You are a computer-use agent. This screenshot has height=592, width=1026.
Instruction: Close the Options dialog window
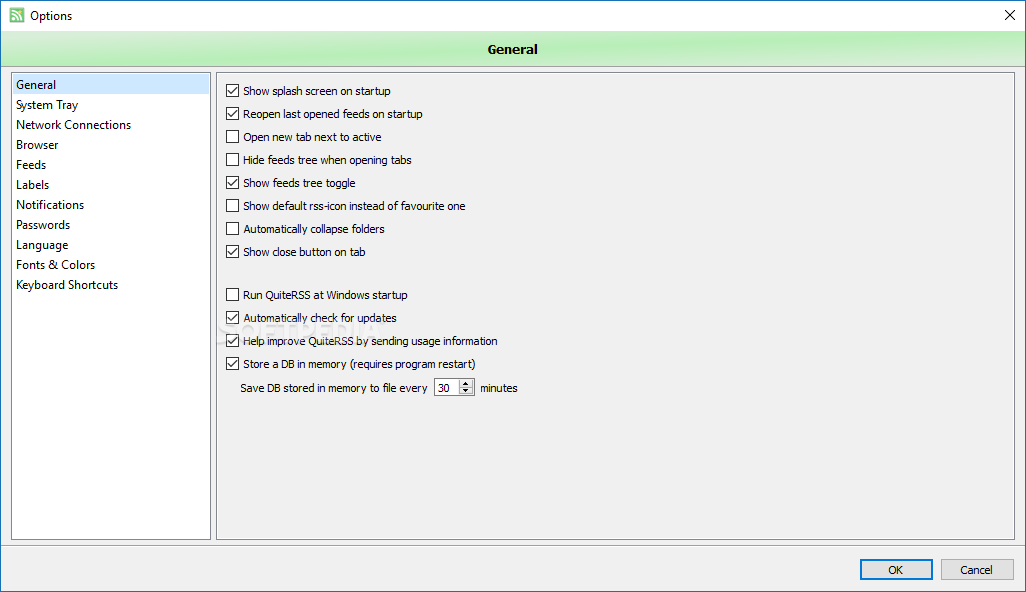1010,15
